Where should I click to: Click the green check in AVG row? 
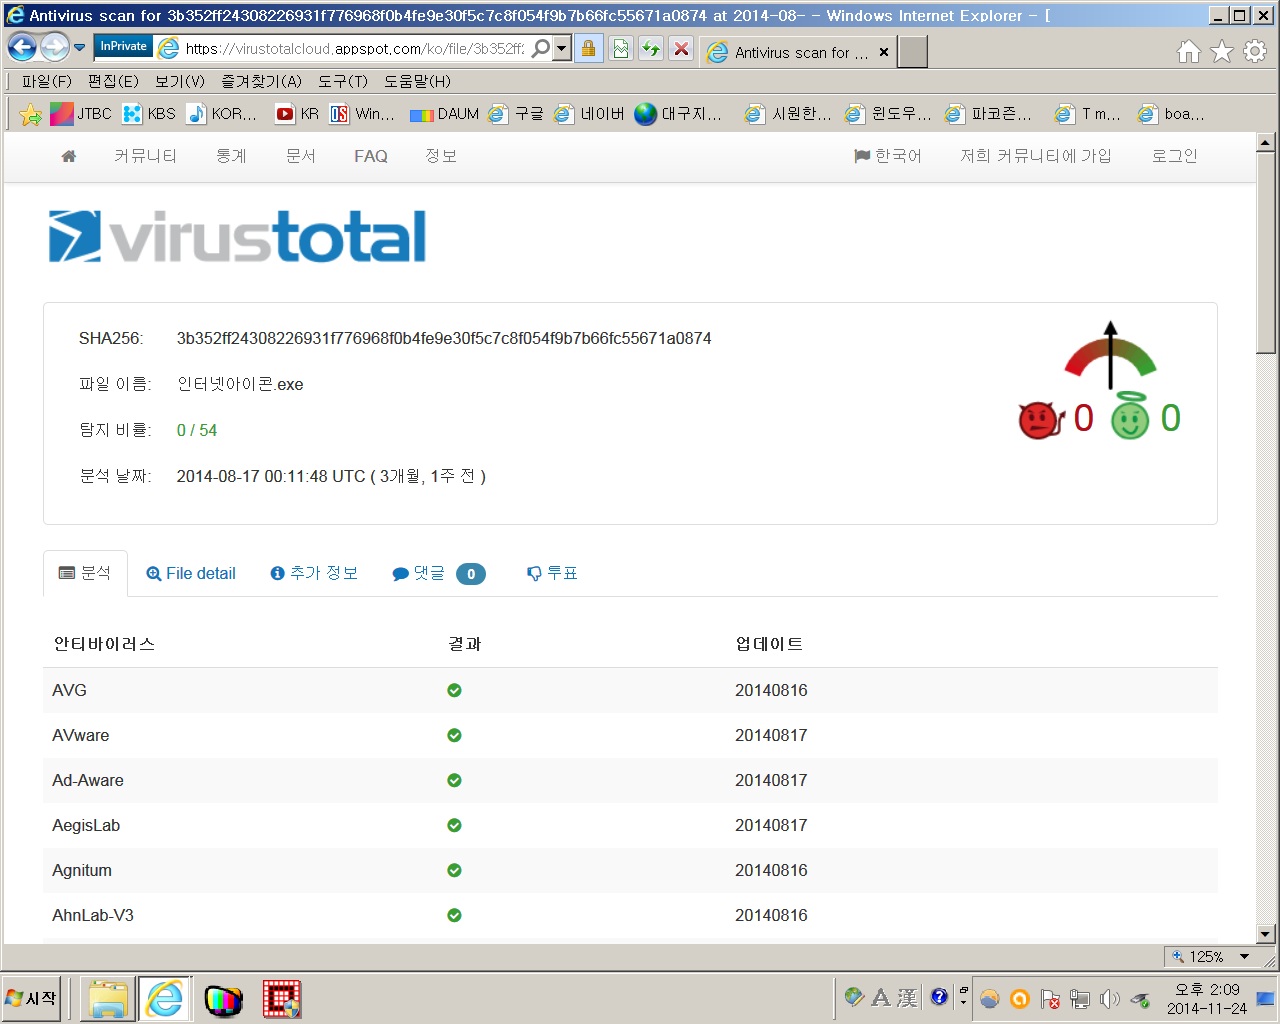pyautogui.click(x=454, y=690)
